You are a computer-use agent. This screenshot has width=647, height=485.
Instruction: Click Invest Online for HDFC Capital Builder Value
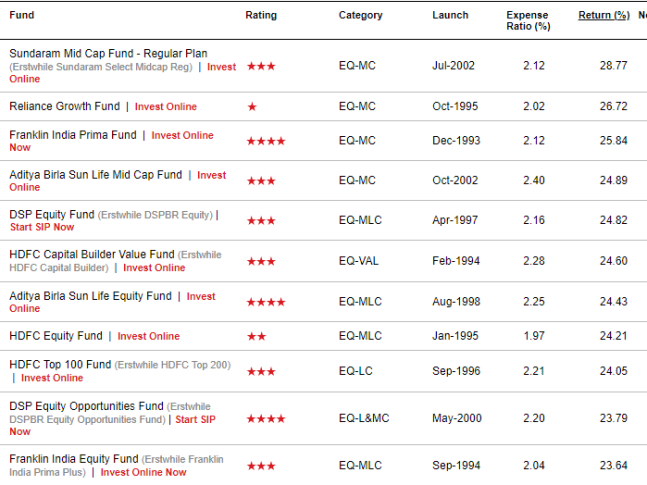coord(154,268)
